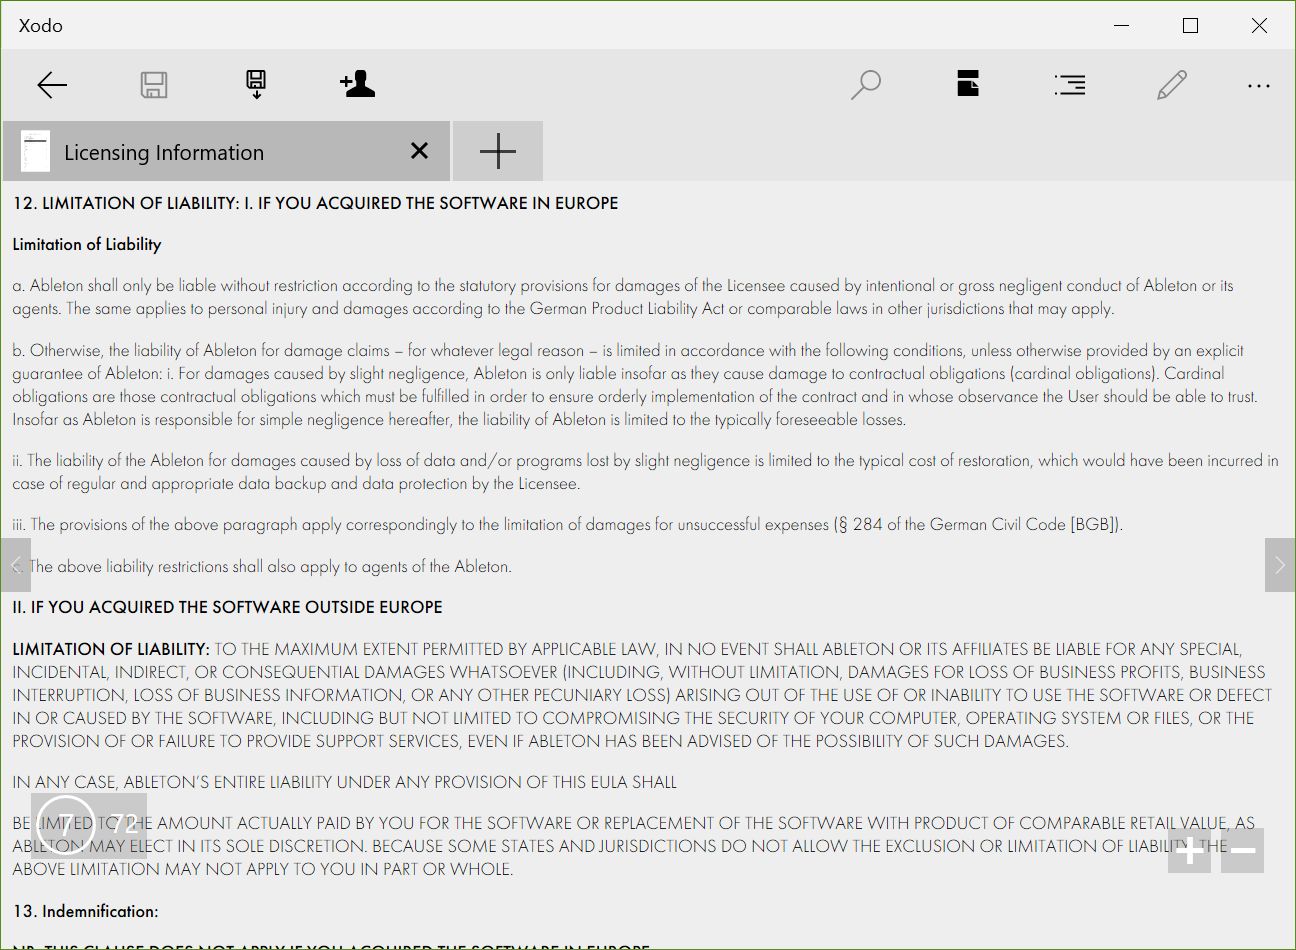This screenshot has height=950, width=1296.
Task: Switch to the Licensing Information tab
Action: click(227, 151)
